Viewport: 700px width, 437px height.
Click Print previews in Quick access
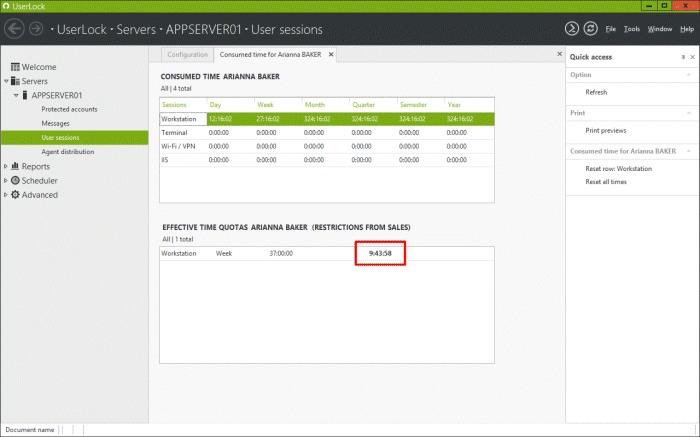pyautogui.click(x=605, y=130)
